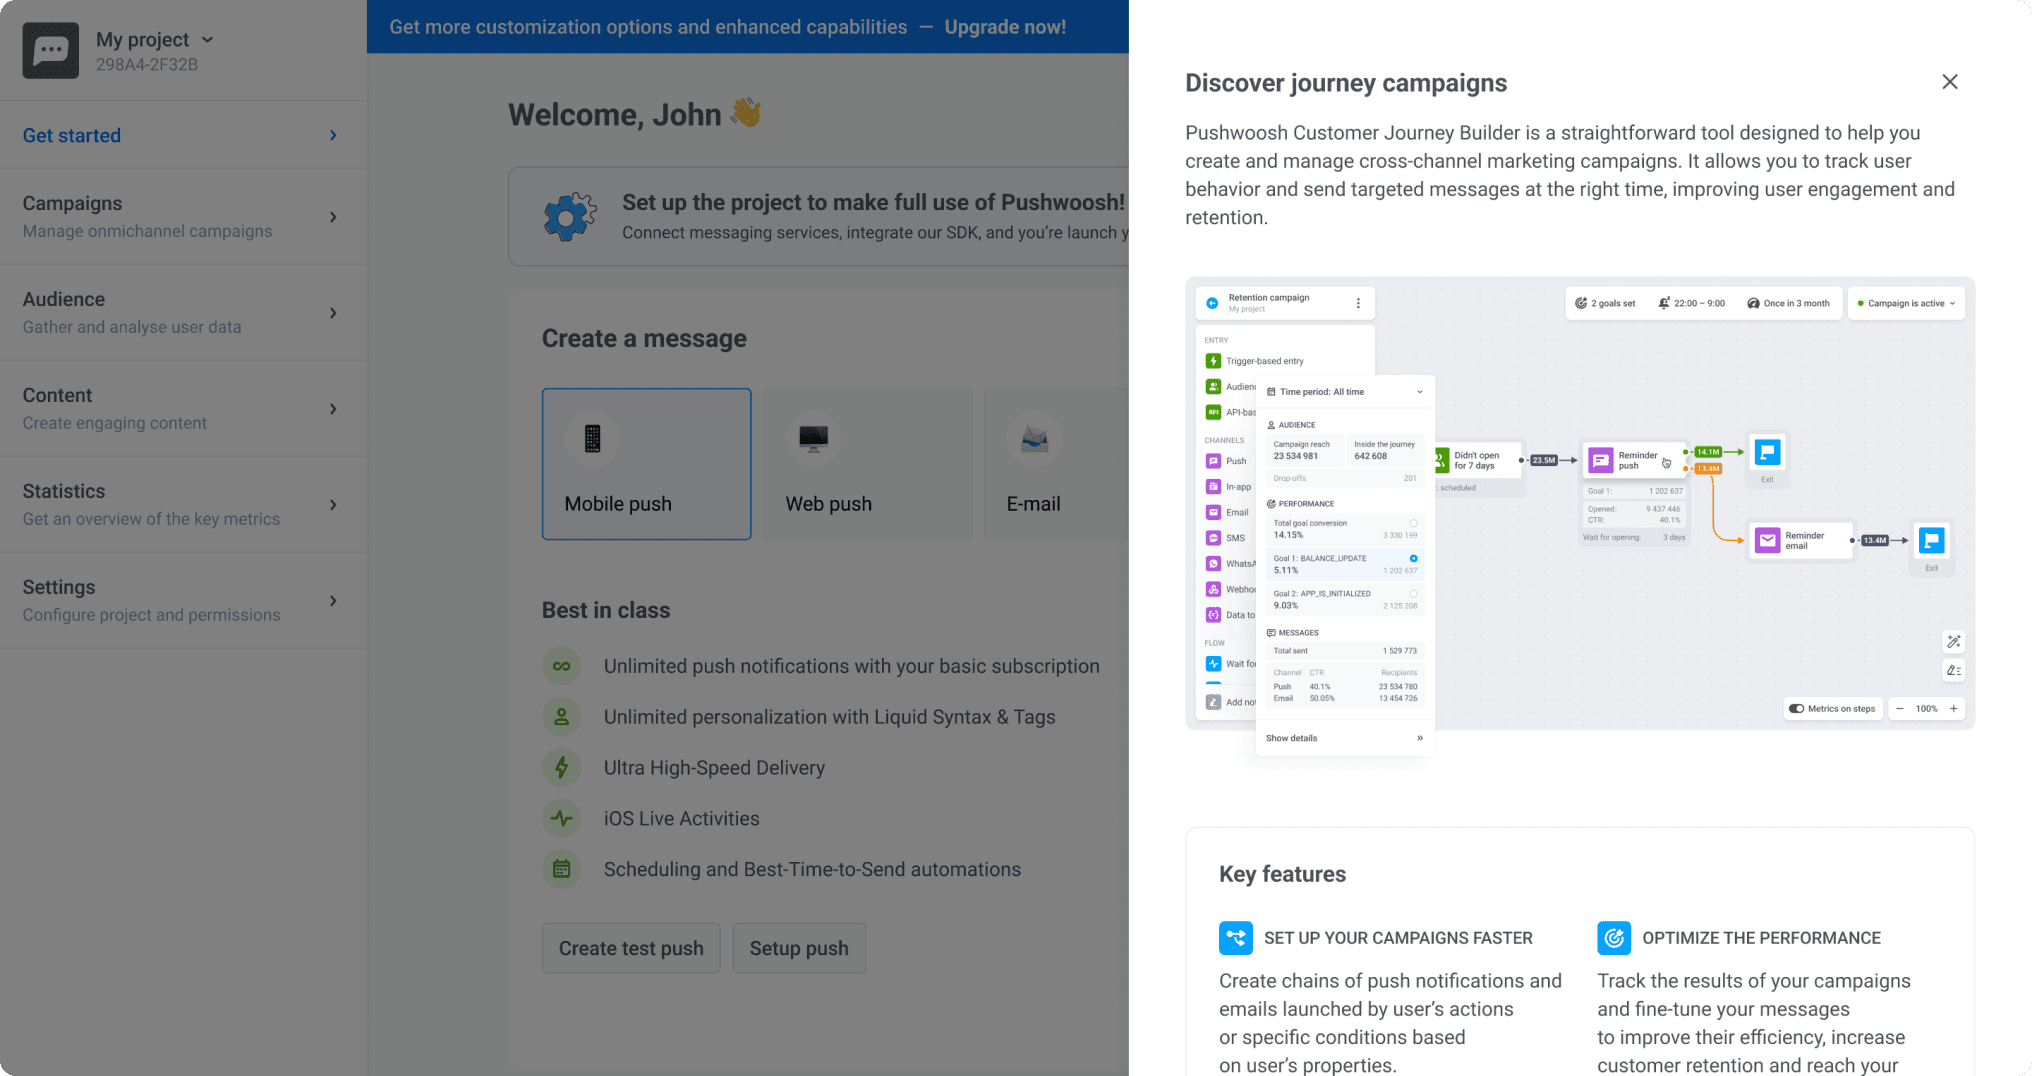Click the optimize performance target icon

tap(1614, 938)
